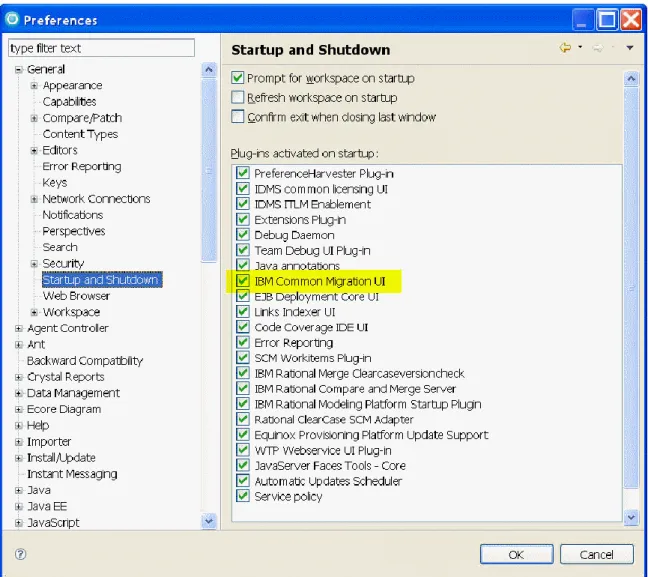
Task: Uncheck Rational ClearCase SCM Adapter
Action: tap(243, 419)
